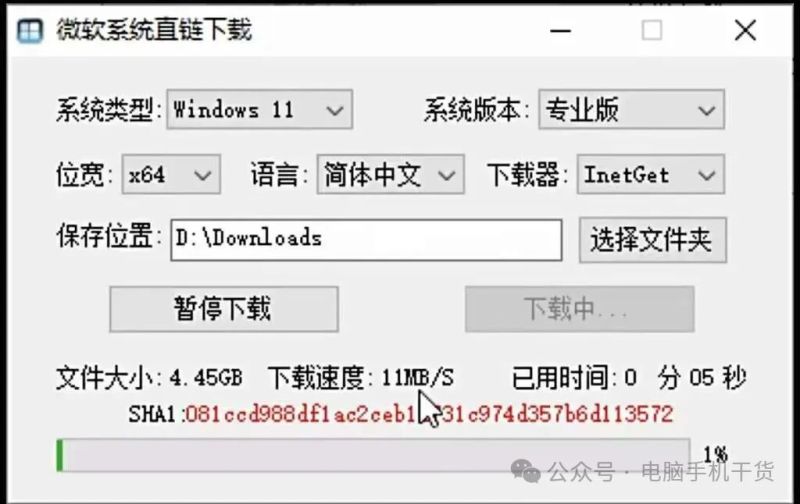Screen dimensions: 800x504
Task: Open the 系统类型 Windows 11 dropdown
Action: pos(260,110)
